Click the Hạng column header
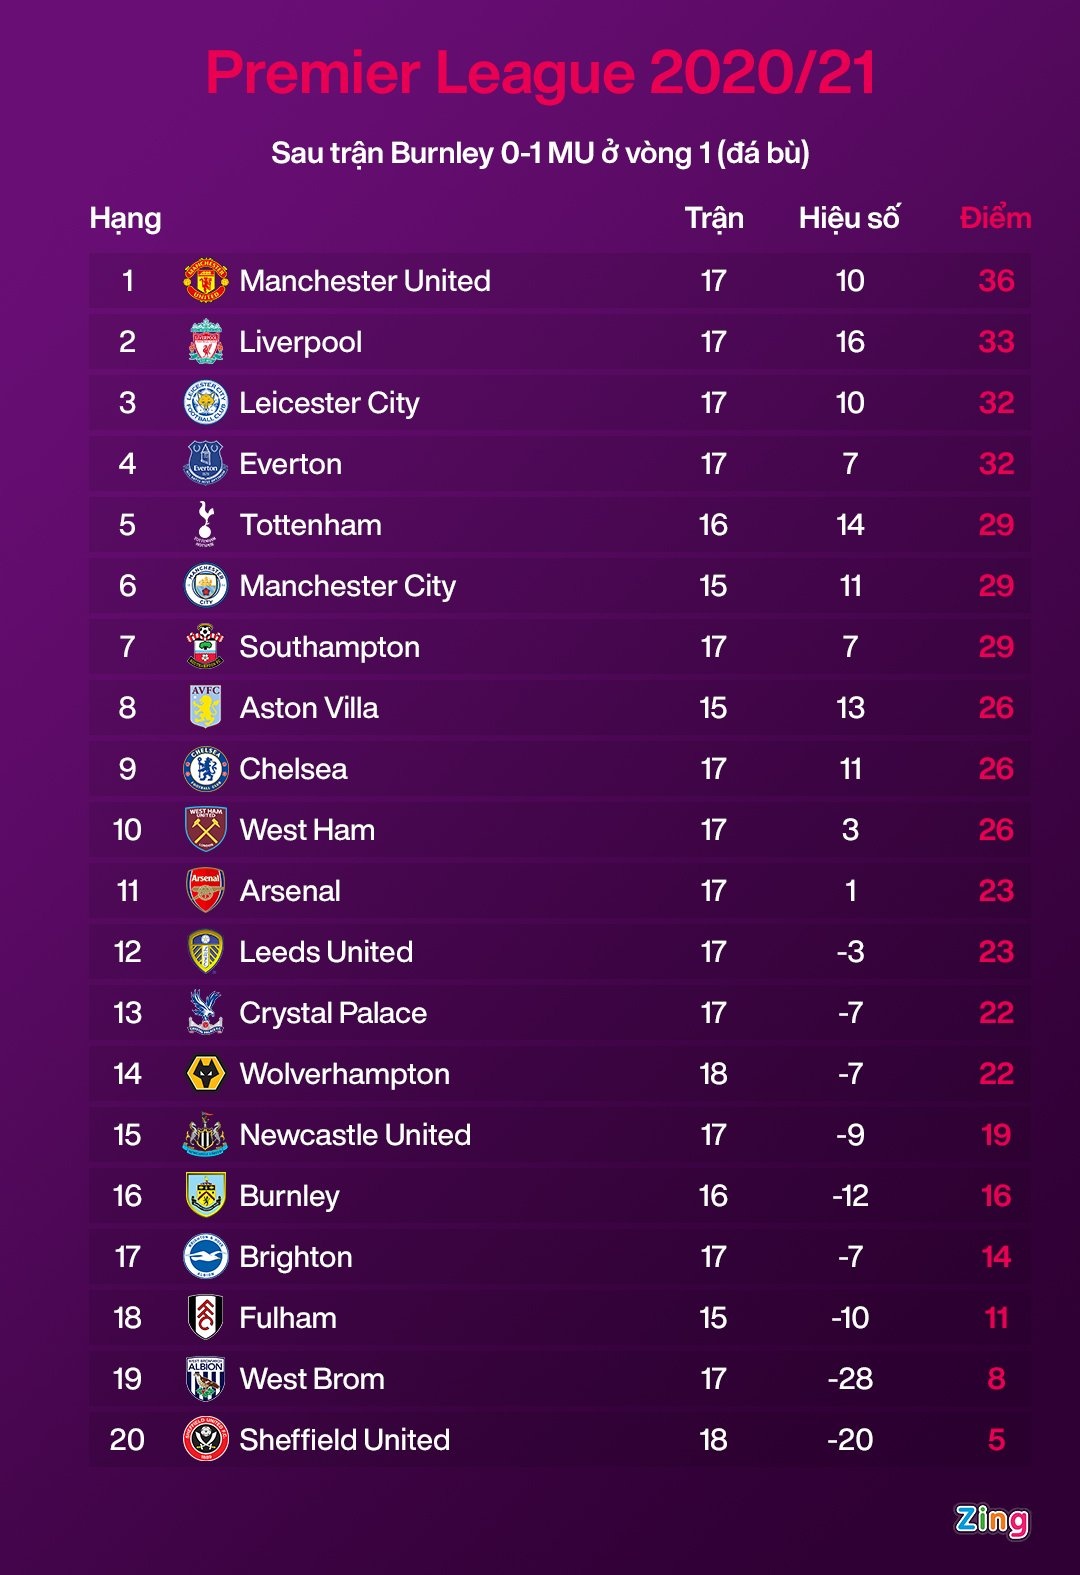The width and height of the screenshot is (1080, 1575). (x=125, y=218)
